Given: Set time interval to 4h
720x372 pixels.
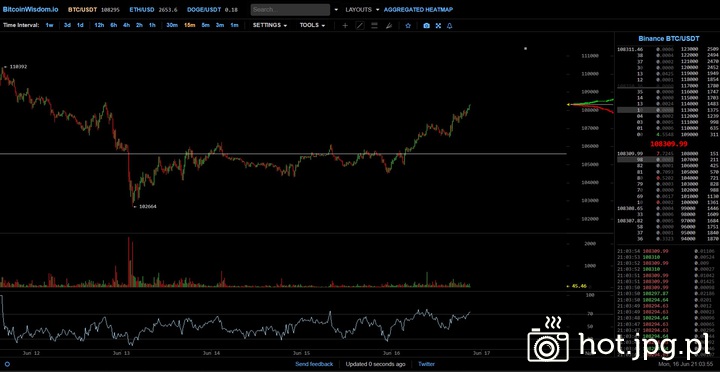Looking at the screenshot, I should (x=126, y=25).
